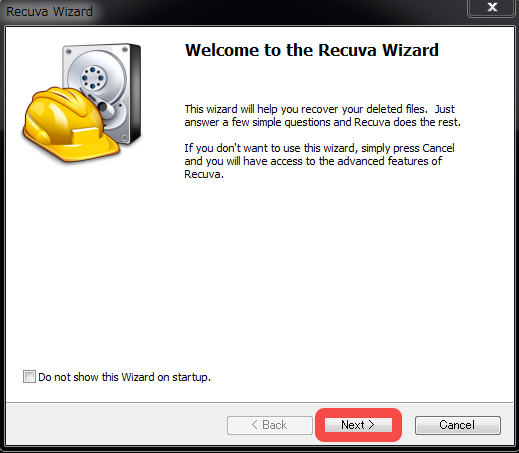Screen dimensions: 519x453
Task: Cancel the Recuva Wizard
Action: click(458, 425)
